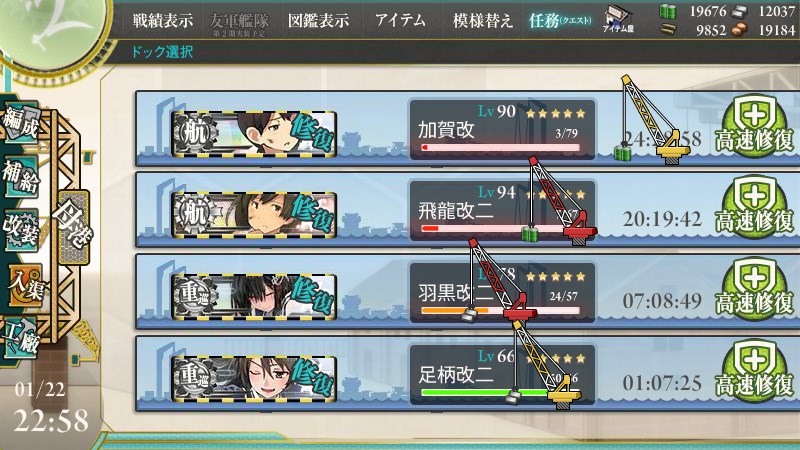
Task: Open the 編成 fleet composition icon
Action: (21, 121)
